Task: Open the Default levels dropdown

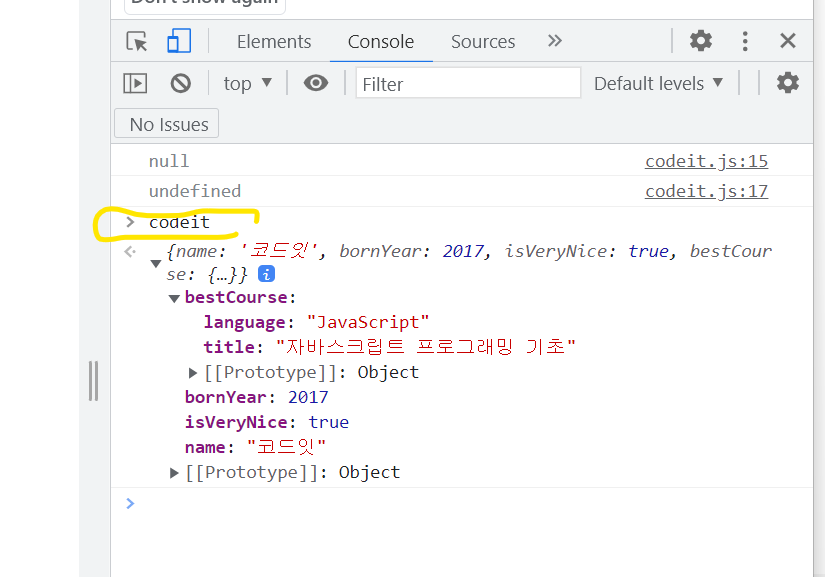Action: [x=658, y=83]
